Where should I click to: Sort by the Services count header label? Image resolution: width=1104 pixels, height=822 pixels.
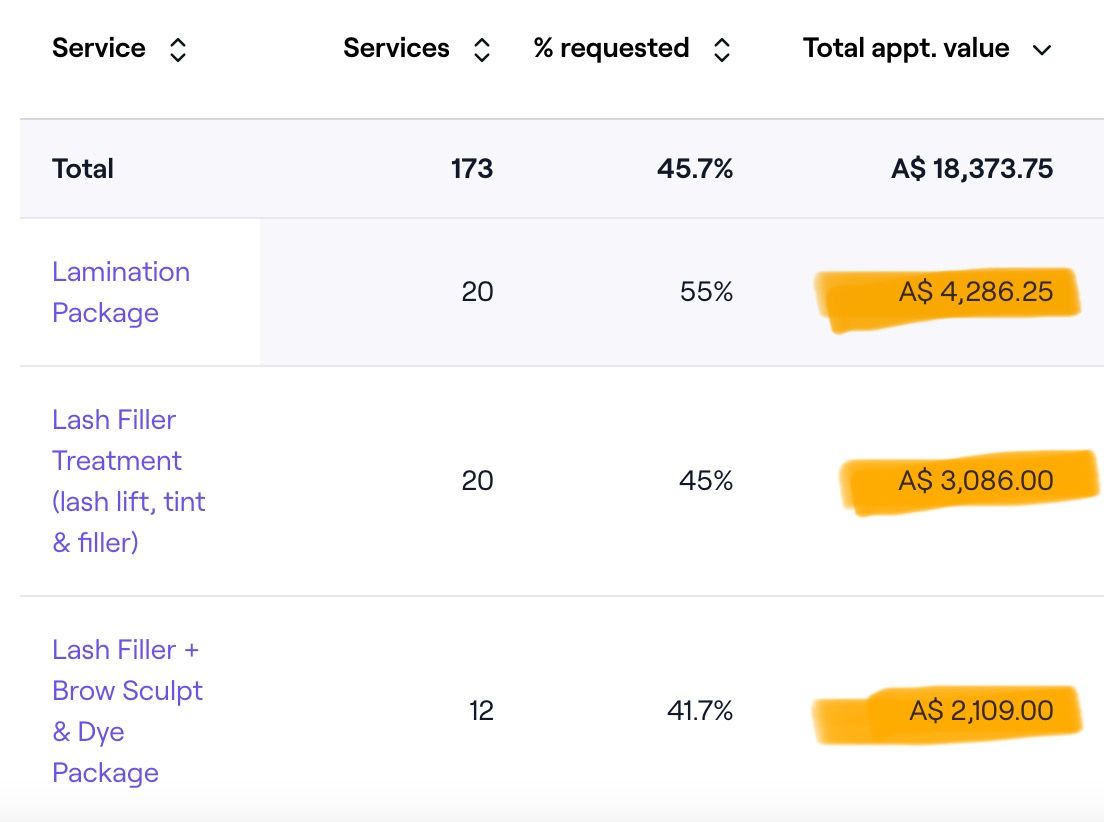(396, 48)
